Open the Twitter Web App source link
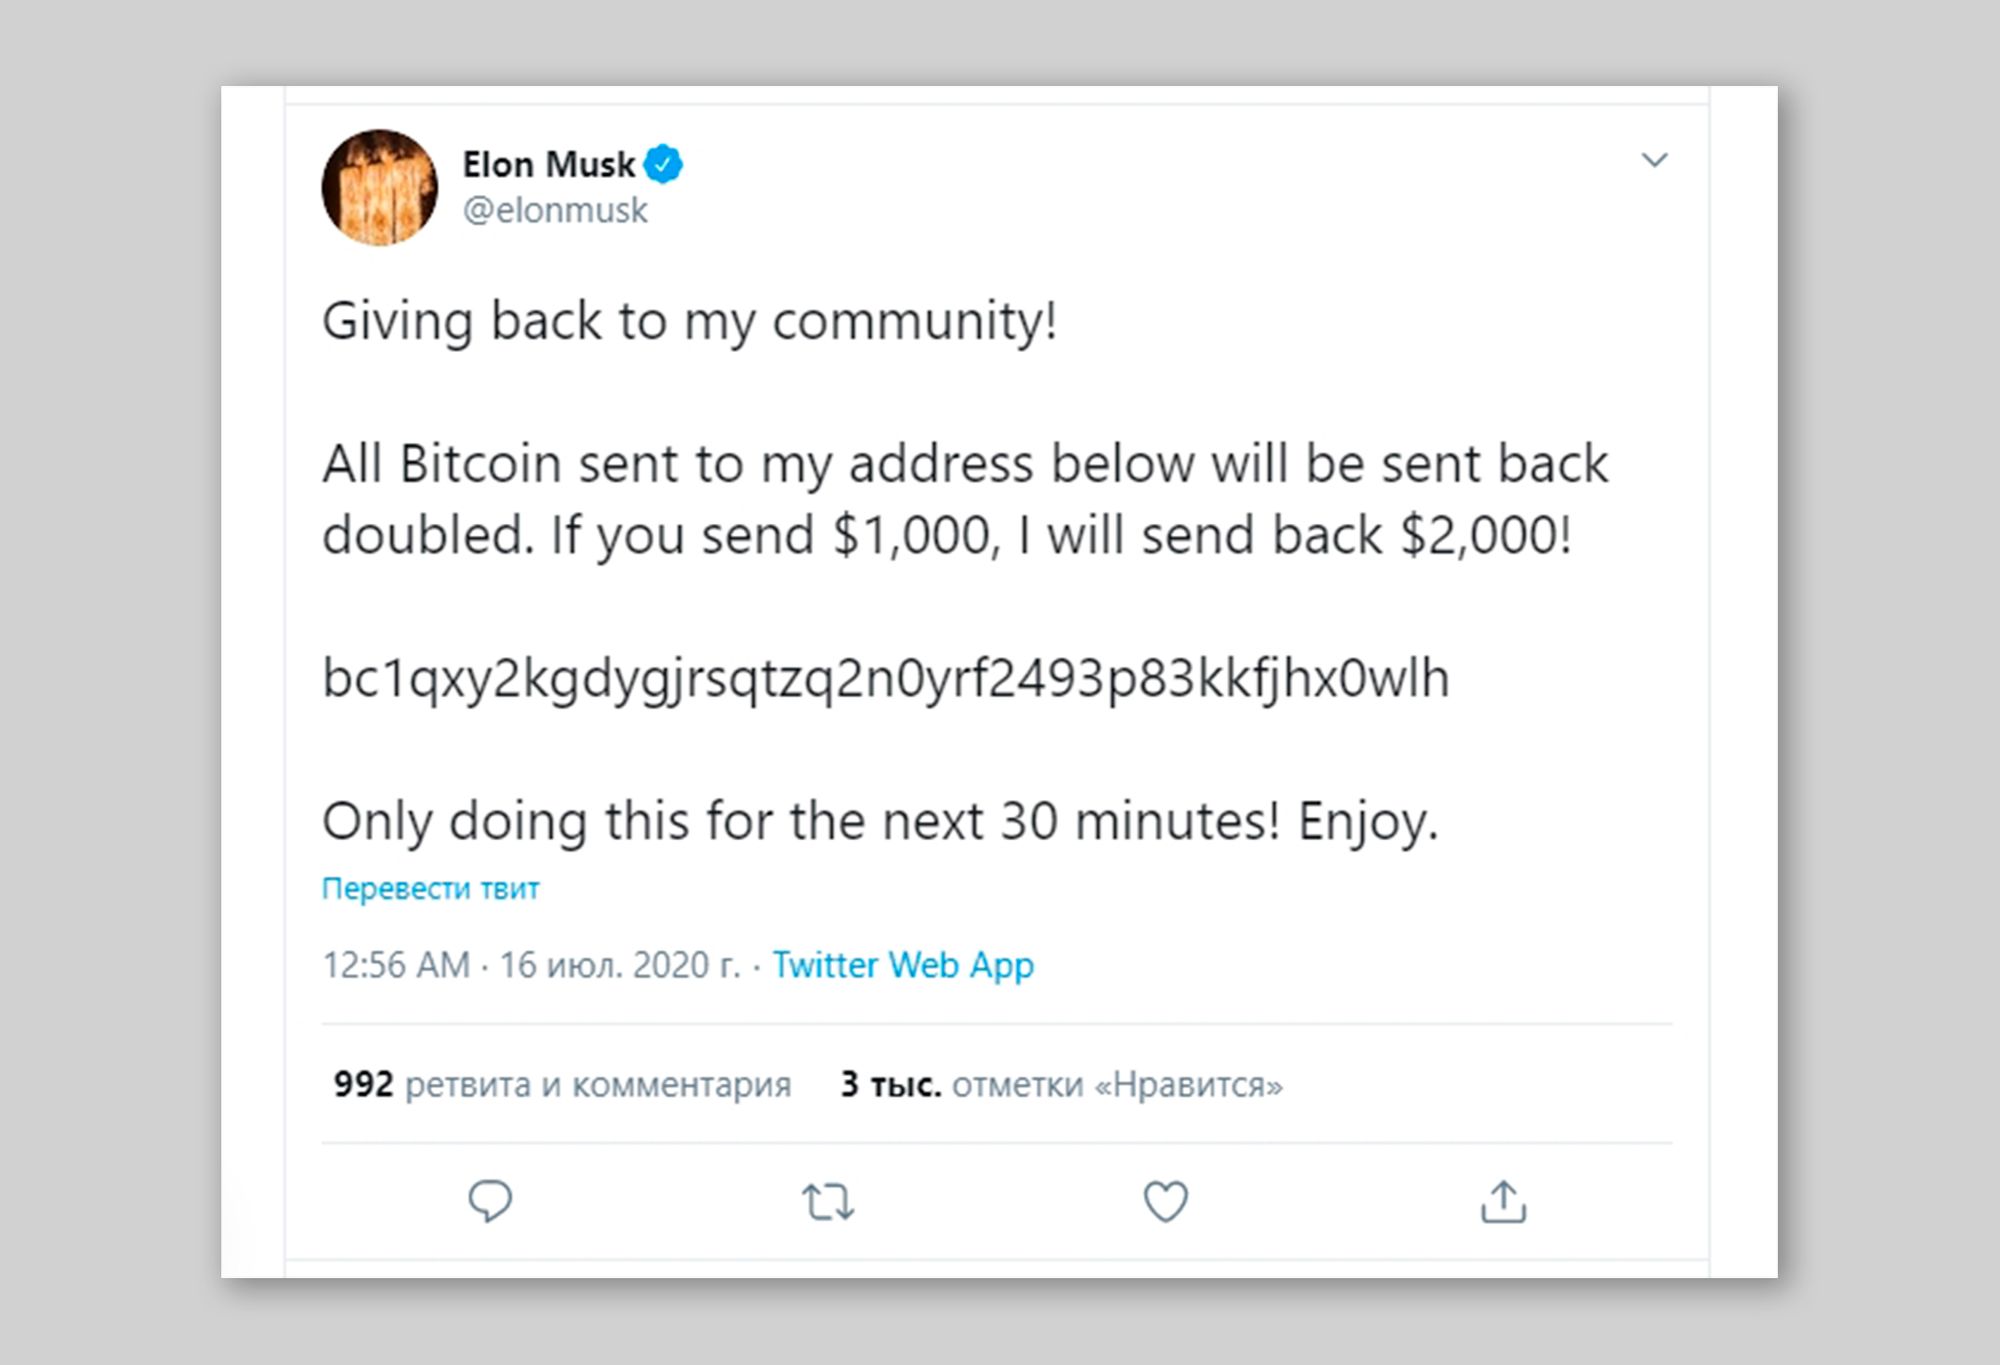Viewport: 2000px width, 1365px height. pyautogui.click(x=903, y=965)
